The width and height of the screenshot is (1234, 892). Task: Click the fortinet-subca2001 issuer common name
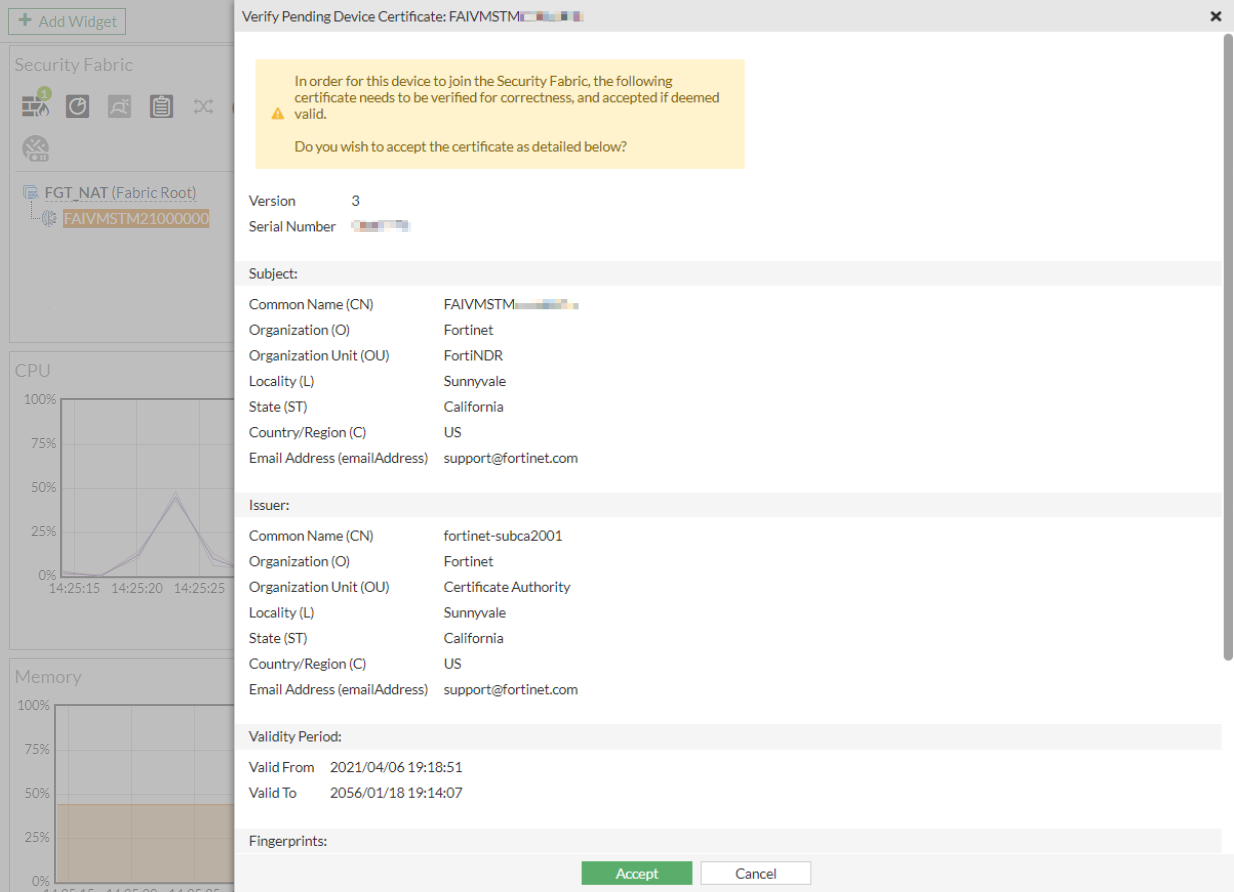coord(503,535)
